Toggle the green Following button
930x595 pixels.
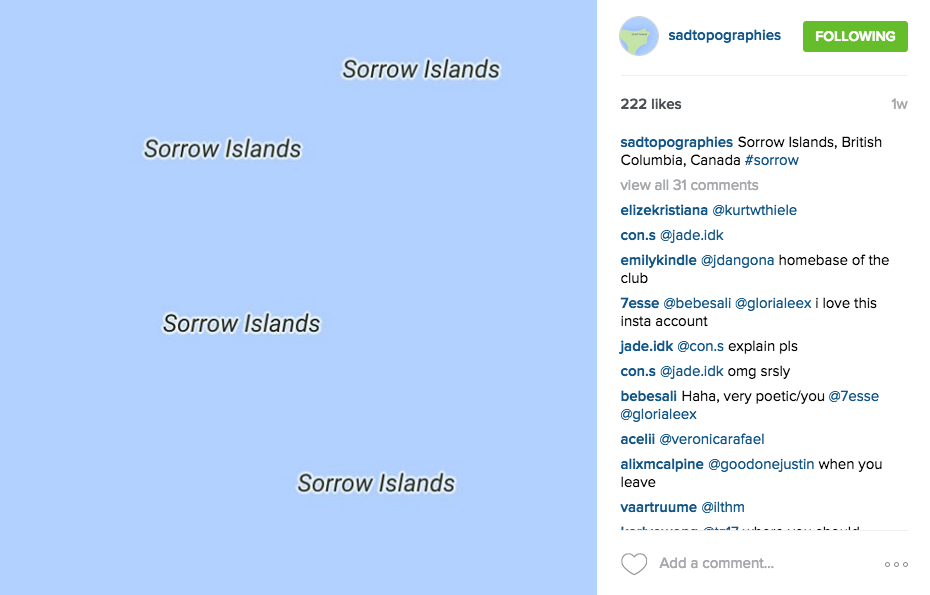[855, 36]
